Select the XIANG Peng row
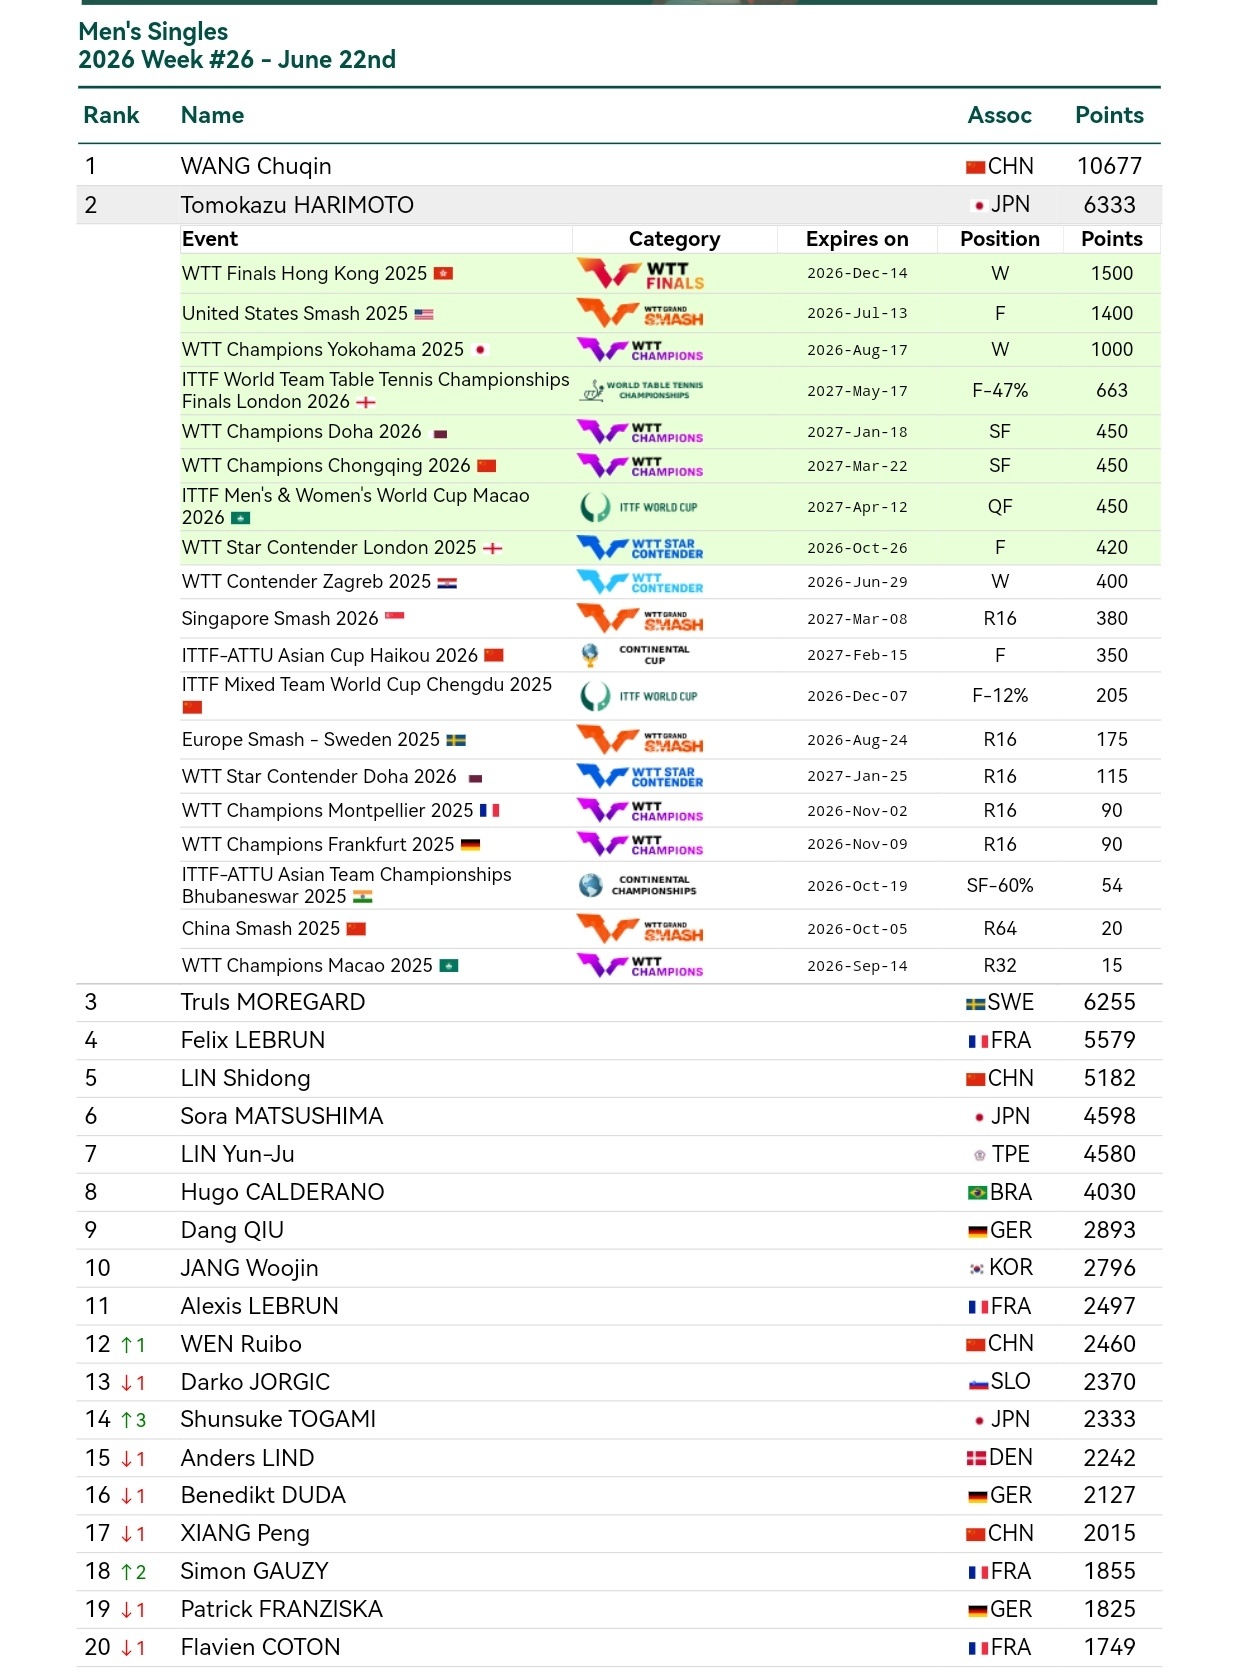 pyautogui.click(x=619, y=1534)
